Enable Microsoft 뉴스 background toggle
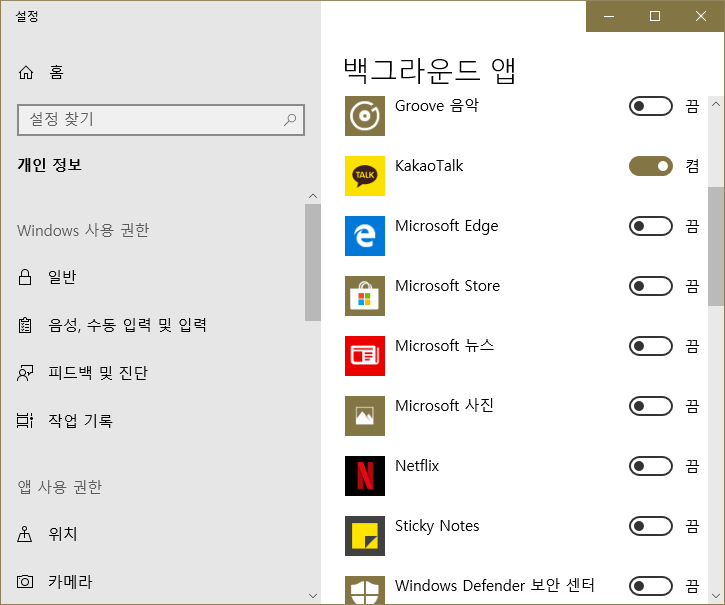The height and width of the screenshot is (605, 725). pos(651,346)
